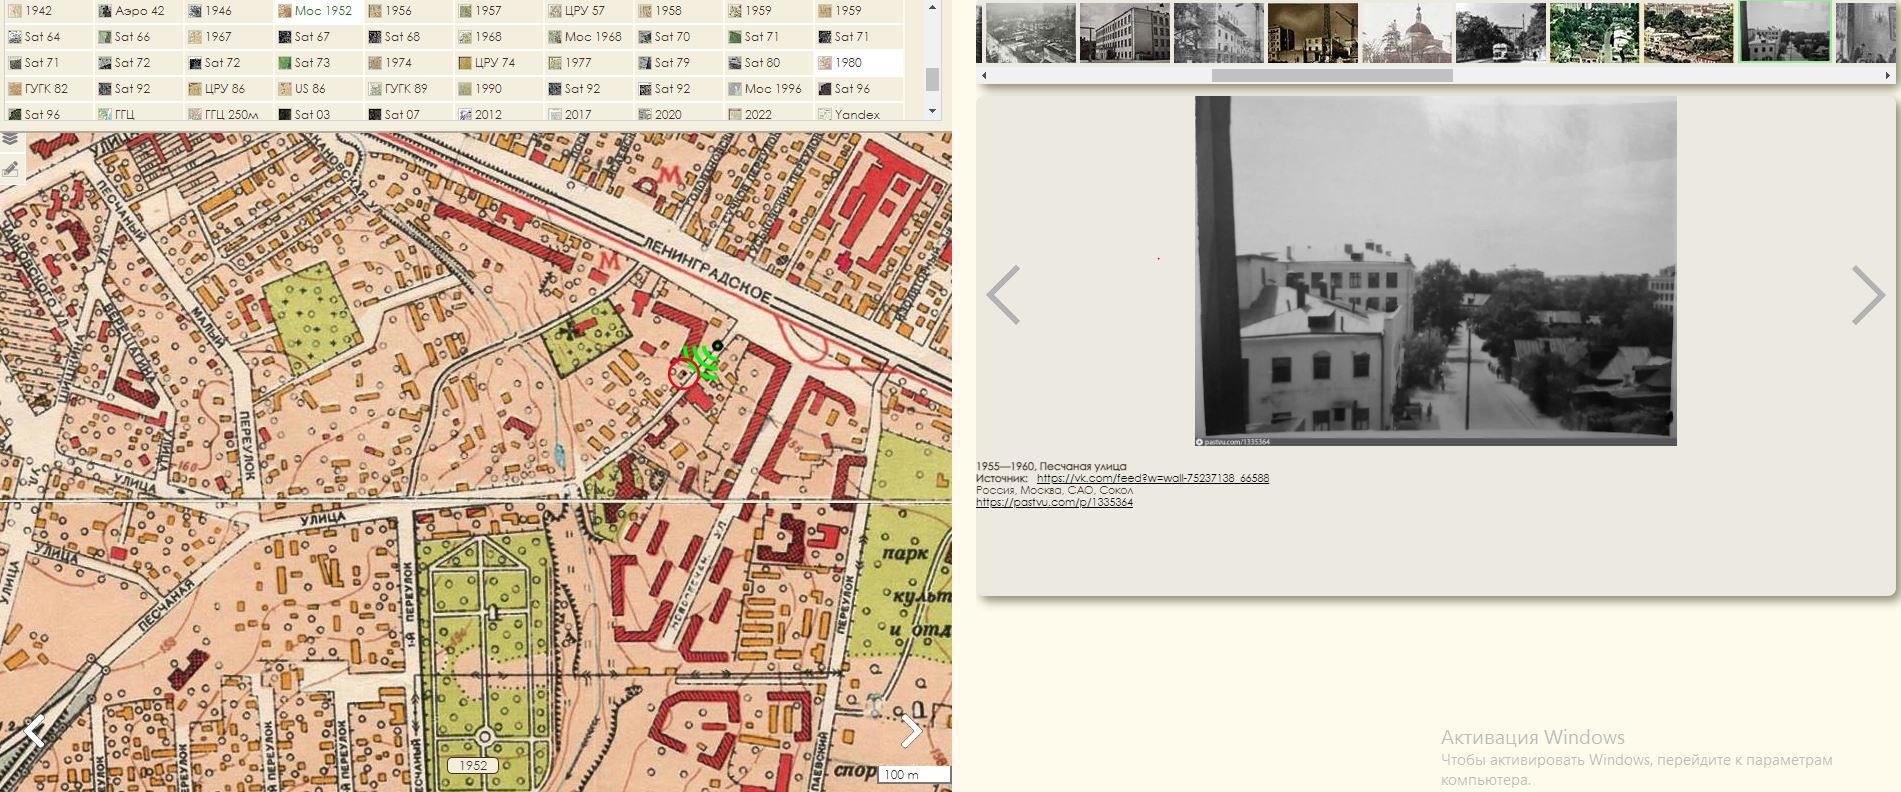
Task: Select the church dome photo thumbnail
Action: (1406, 33)
